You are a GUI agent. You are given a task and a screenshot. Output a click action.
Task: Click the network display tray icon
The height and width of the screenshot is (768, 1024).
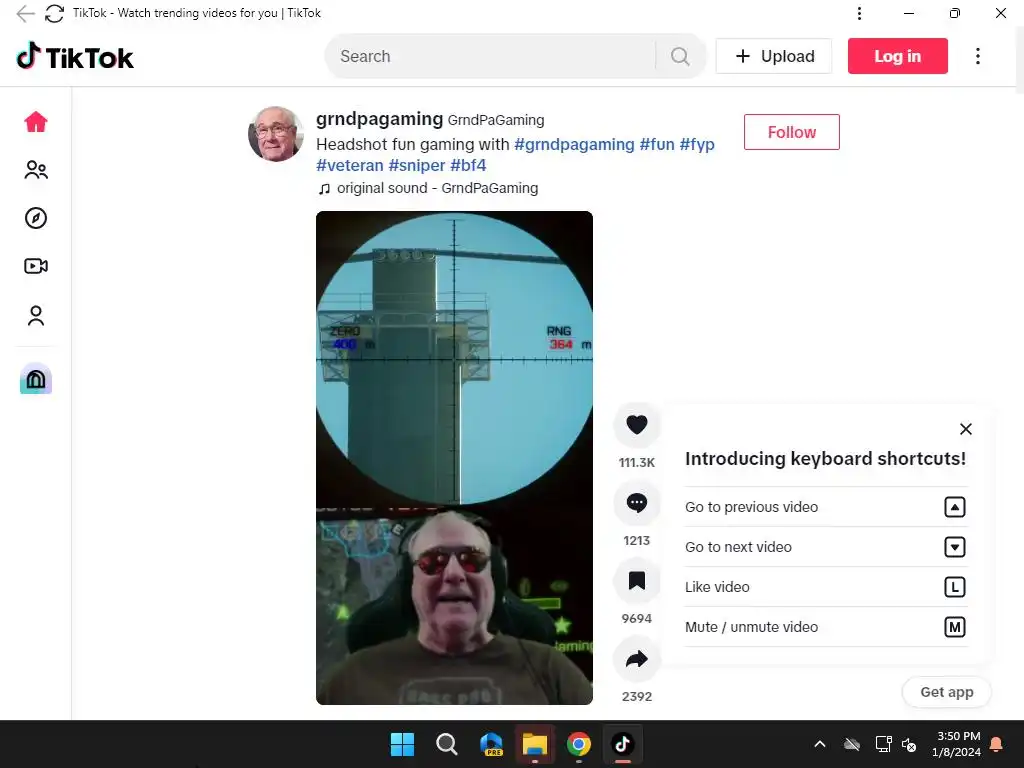(883, 744)
